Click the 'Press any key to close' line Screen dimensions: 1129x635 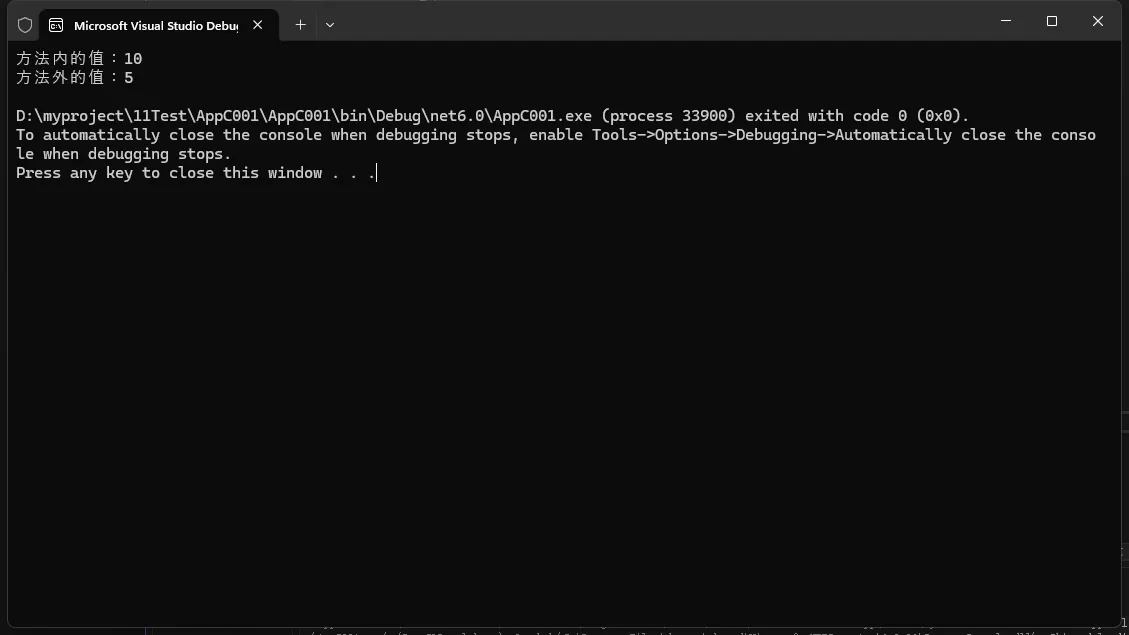(196, 173)
